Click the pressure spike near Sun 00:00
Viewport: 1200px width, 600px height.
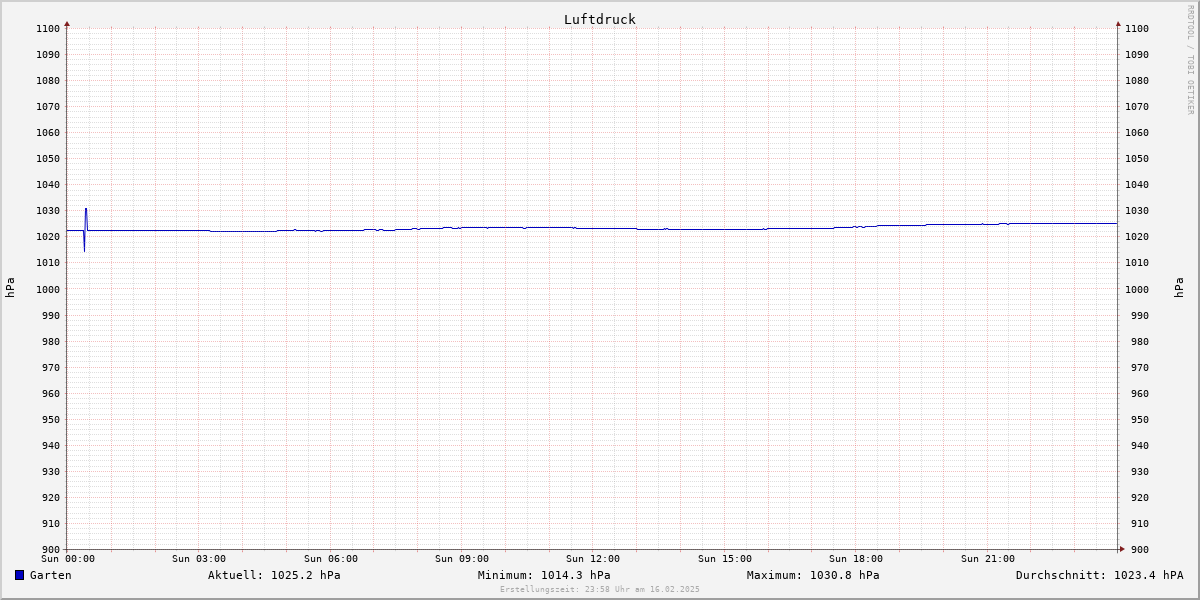click(85, 230)
